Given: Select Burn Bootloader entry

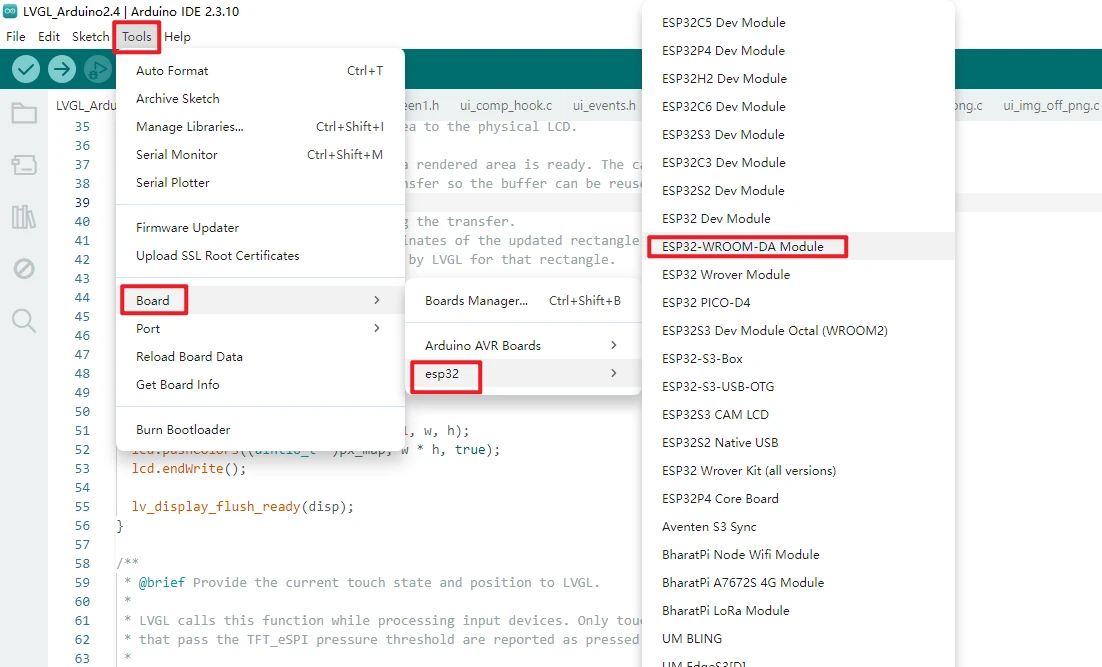Looking at the screenshot, I should 260,429.
